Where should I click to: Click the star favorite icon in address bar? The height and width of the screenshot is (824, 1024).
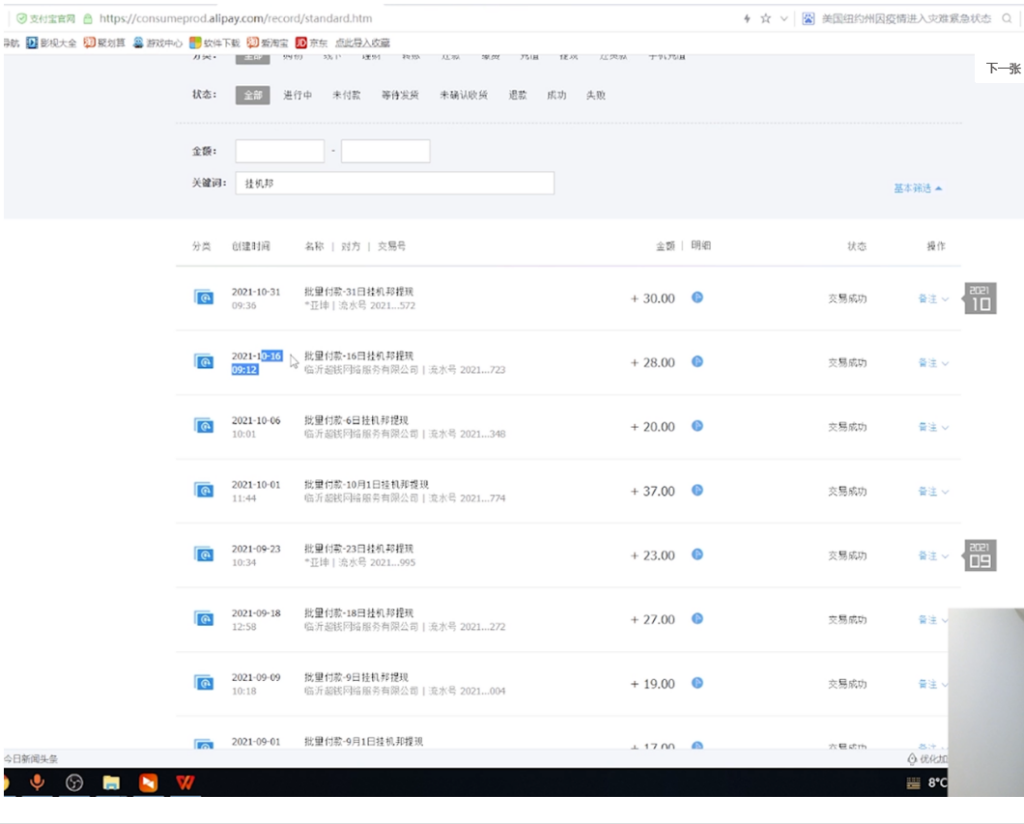click(765, 18)
